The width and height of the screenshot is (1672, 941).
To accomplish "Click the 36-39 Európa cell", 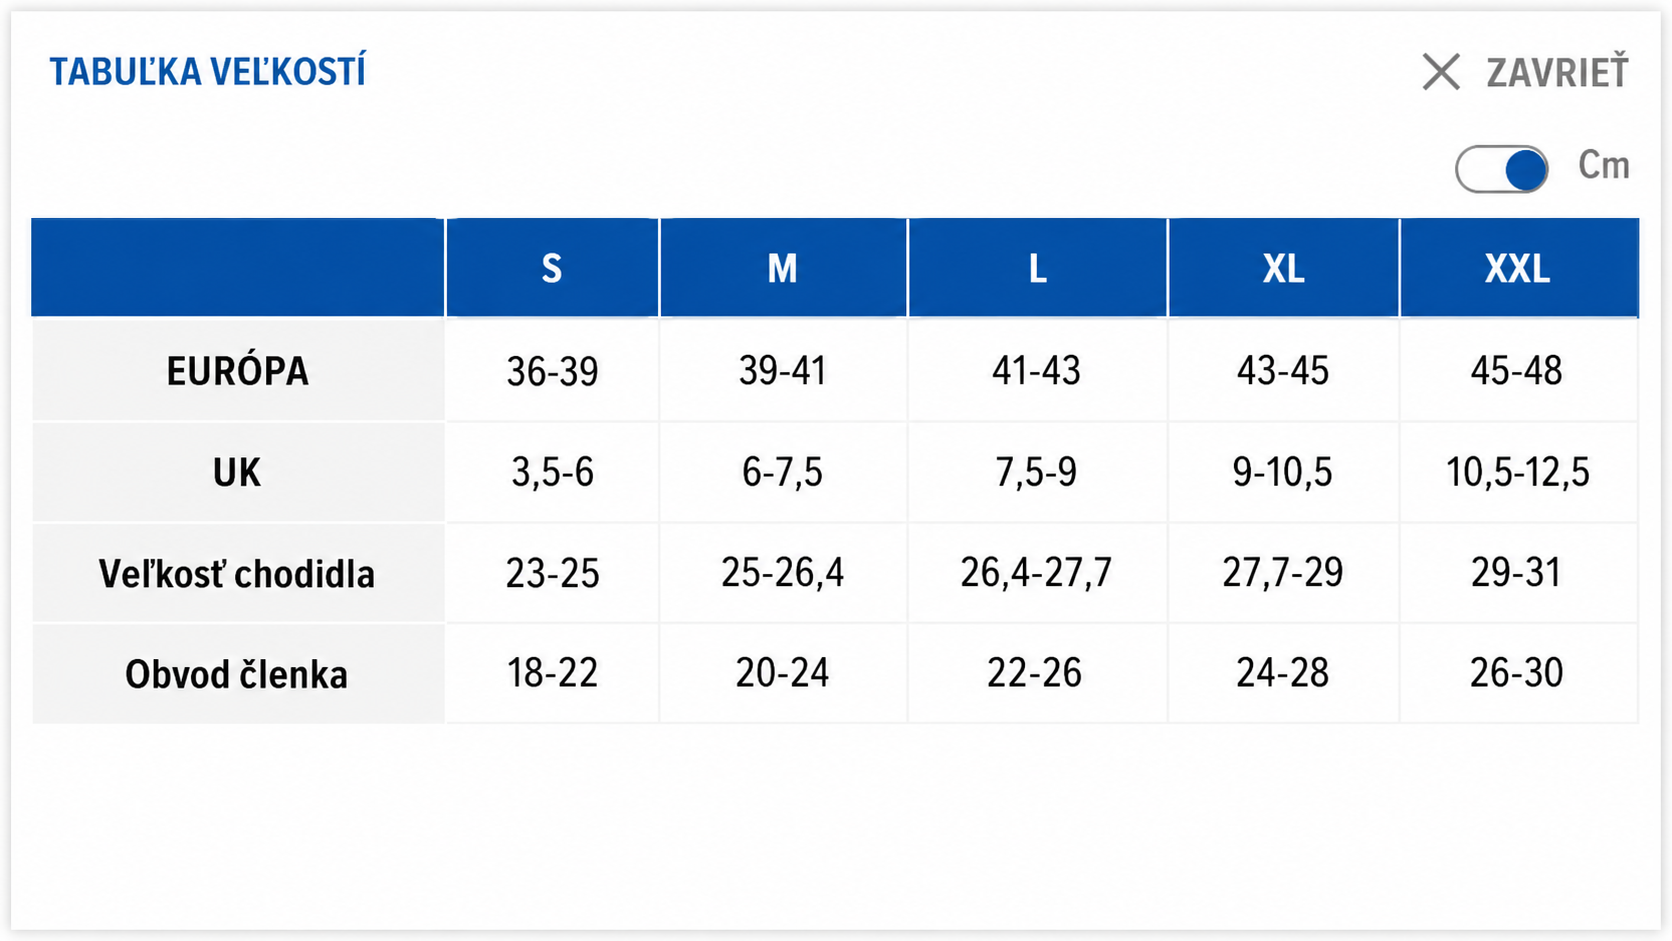I will click(x=552, y=371).
